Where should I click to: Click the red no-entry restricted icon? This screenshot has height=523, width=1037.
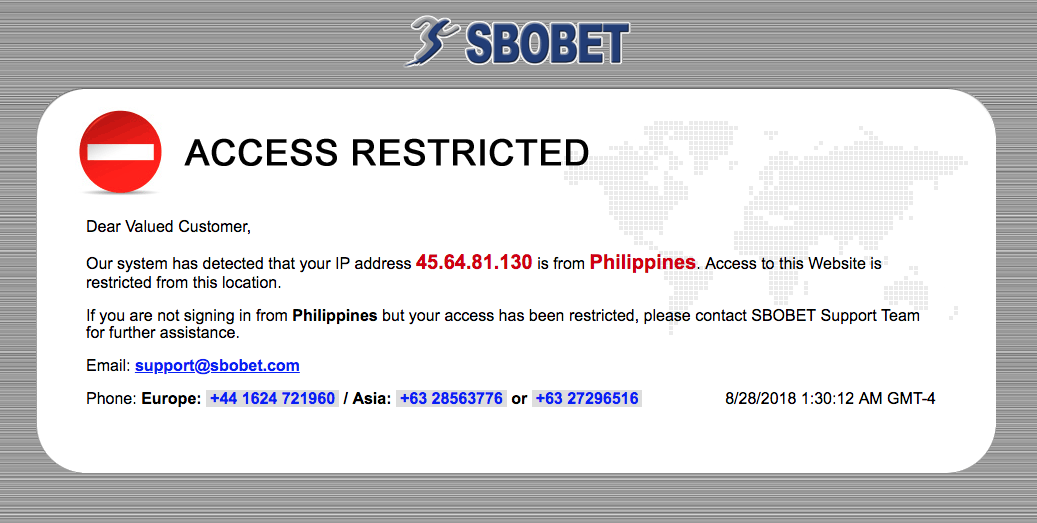tap(120, 152)
